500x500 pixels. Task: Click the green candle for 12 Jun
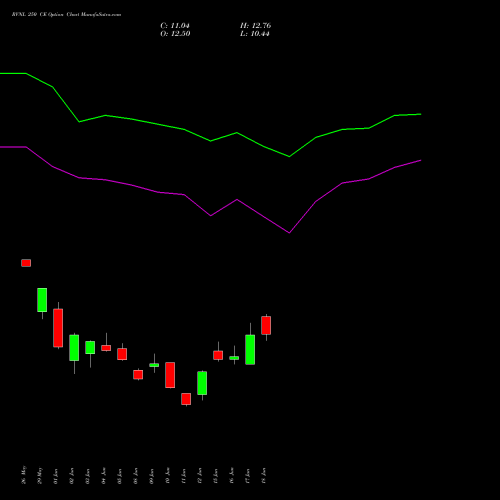(x=202, y=383)
